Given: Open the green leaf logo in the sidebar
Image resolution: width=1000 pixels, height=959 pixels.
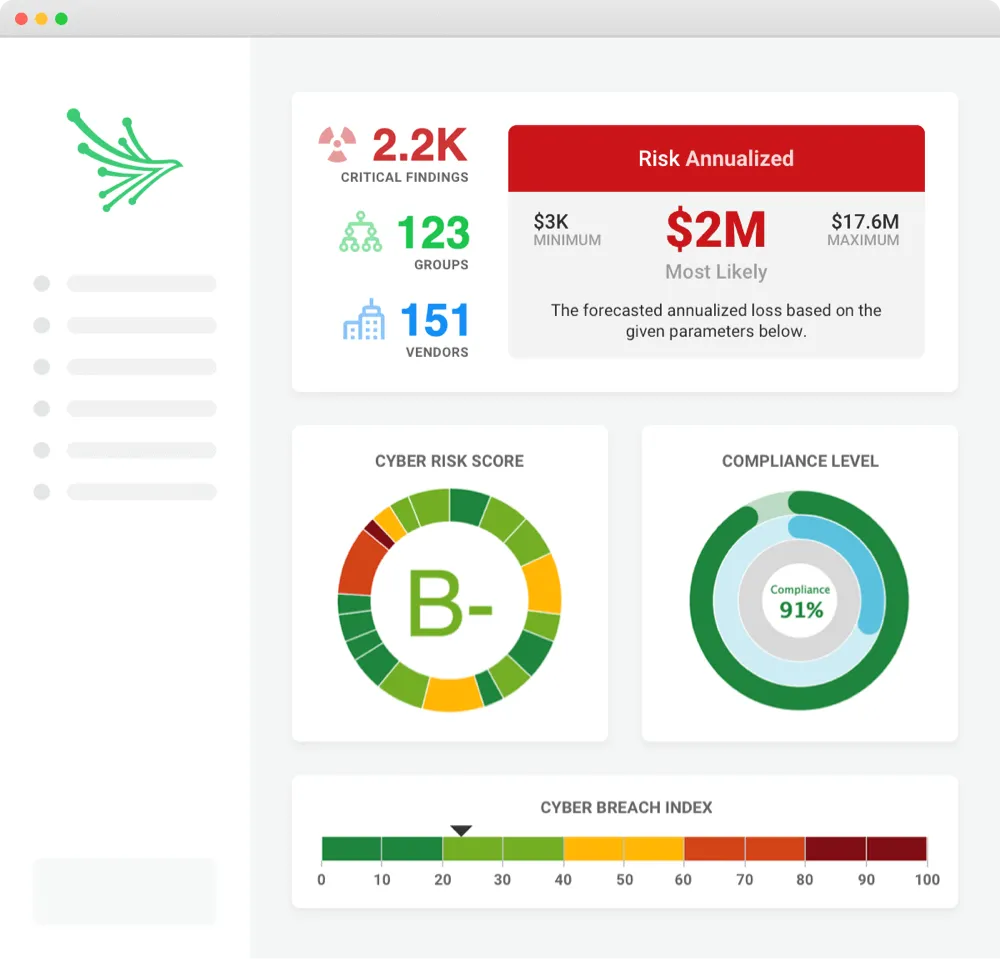Looking at the screenshot, I should (x=122, y=160).
